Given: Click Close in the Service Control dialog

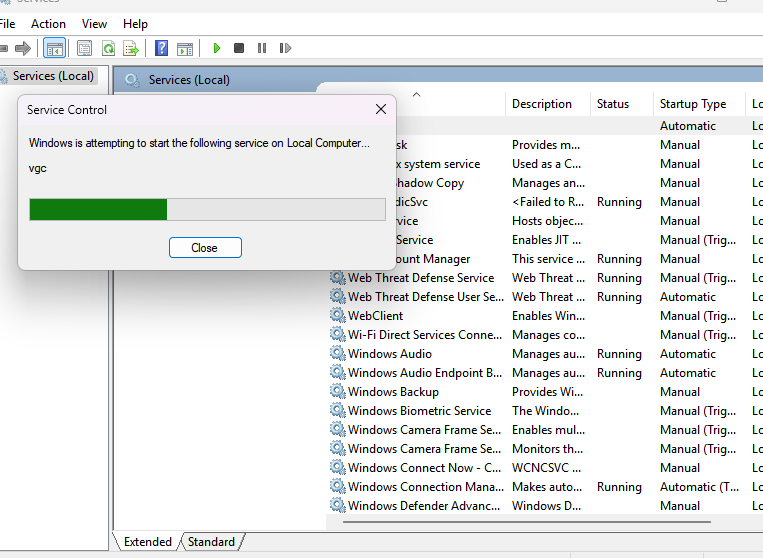Looking at the screenshot, I should [205, 248].
